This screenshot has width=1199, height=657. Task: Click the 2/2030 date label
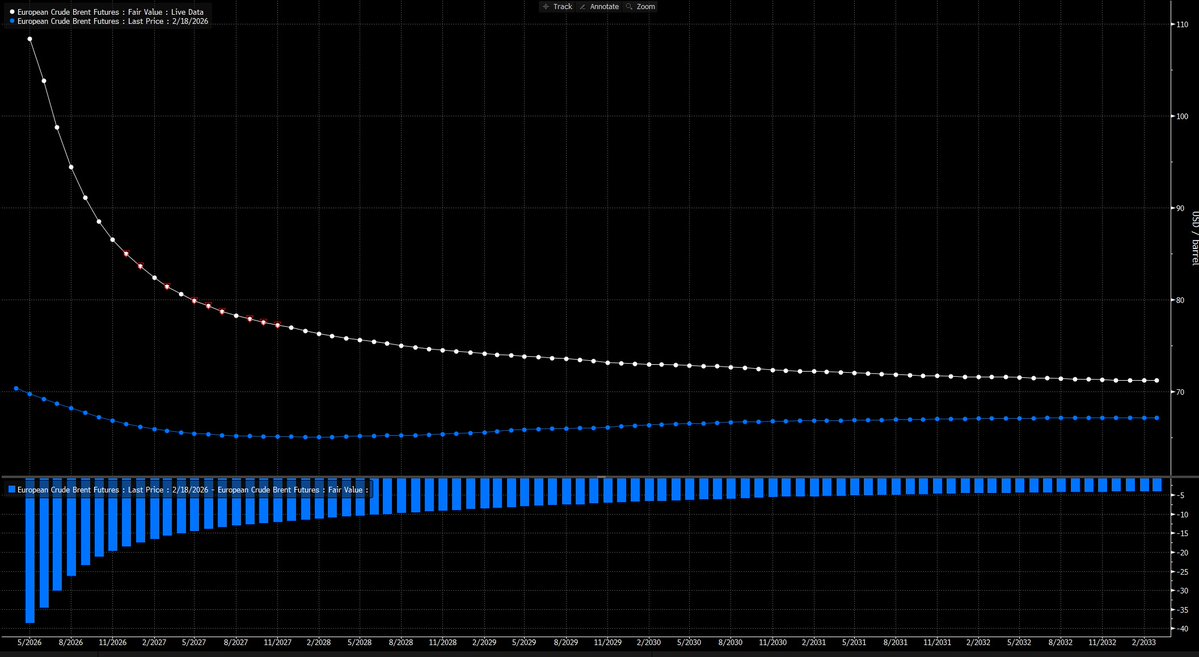point(648,644)
